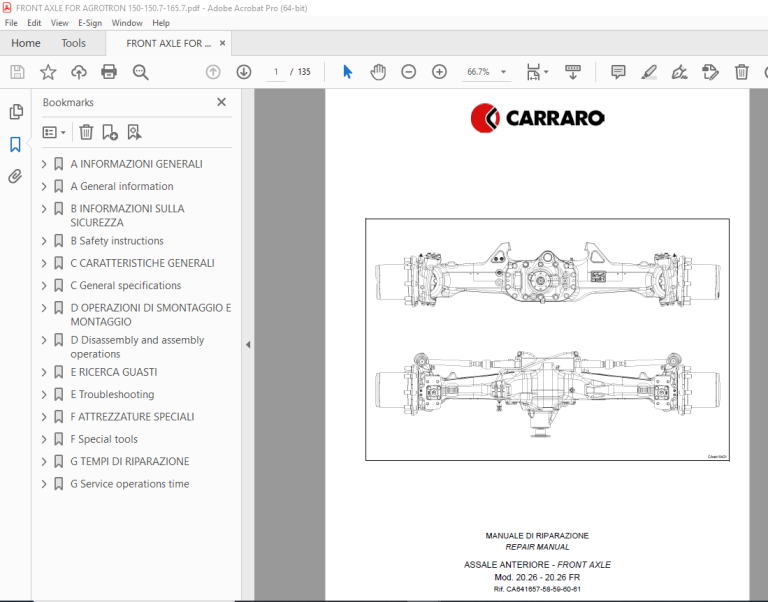Close the FRONT AXLE FOR document tab
Screen dimensions: 768x602
[x=222, y=43]
